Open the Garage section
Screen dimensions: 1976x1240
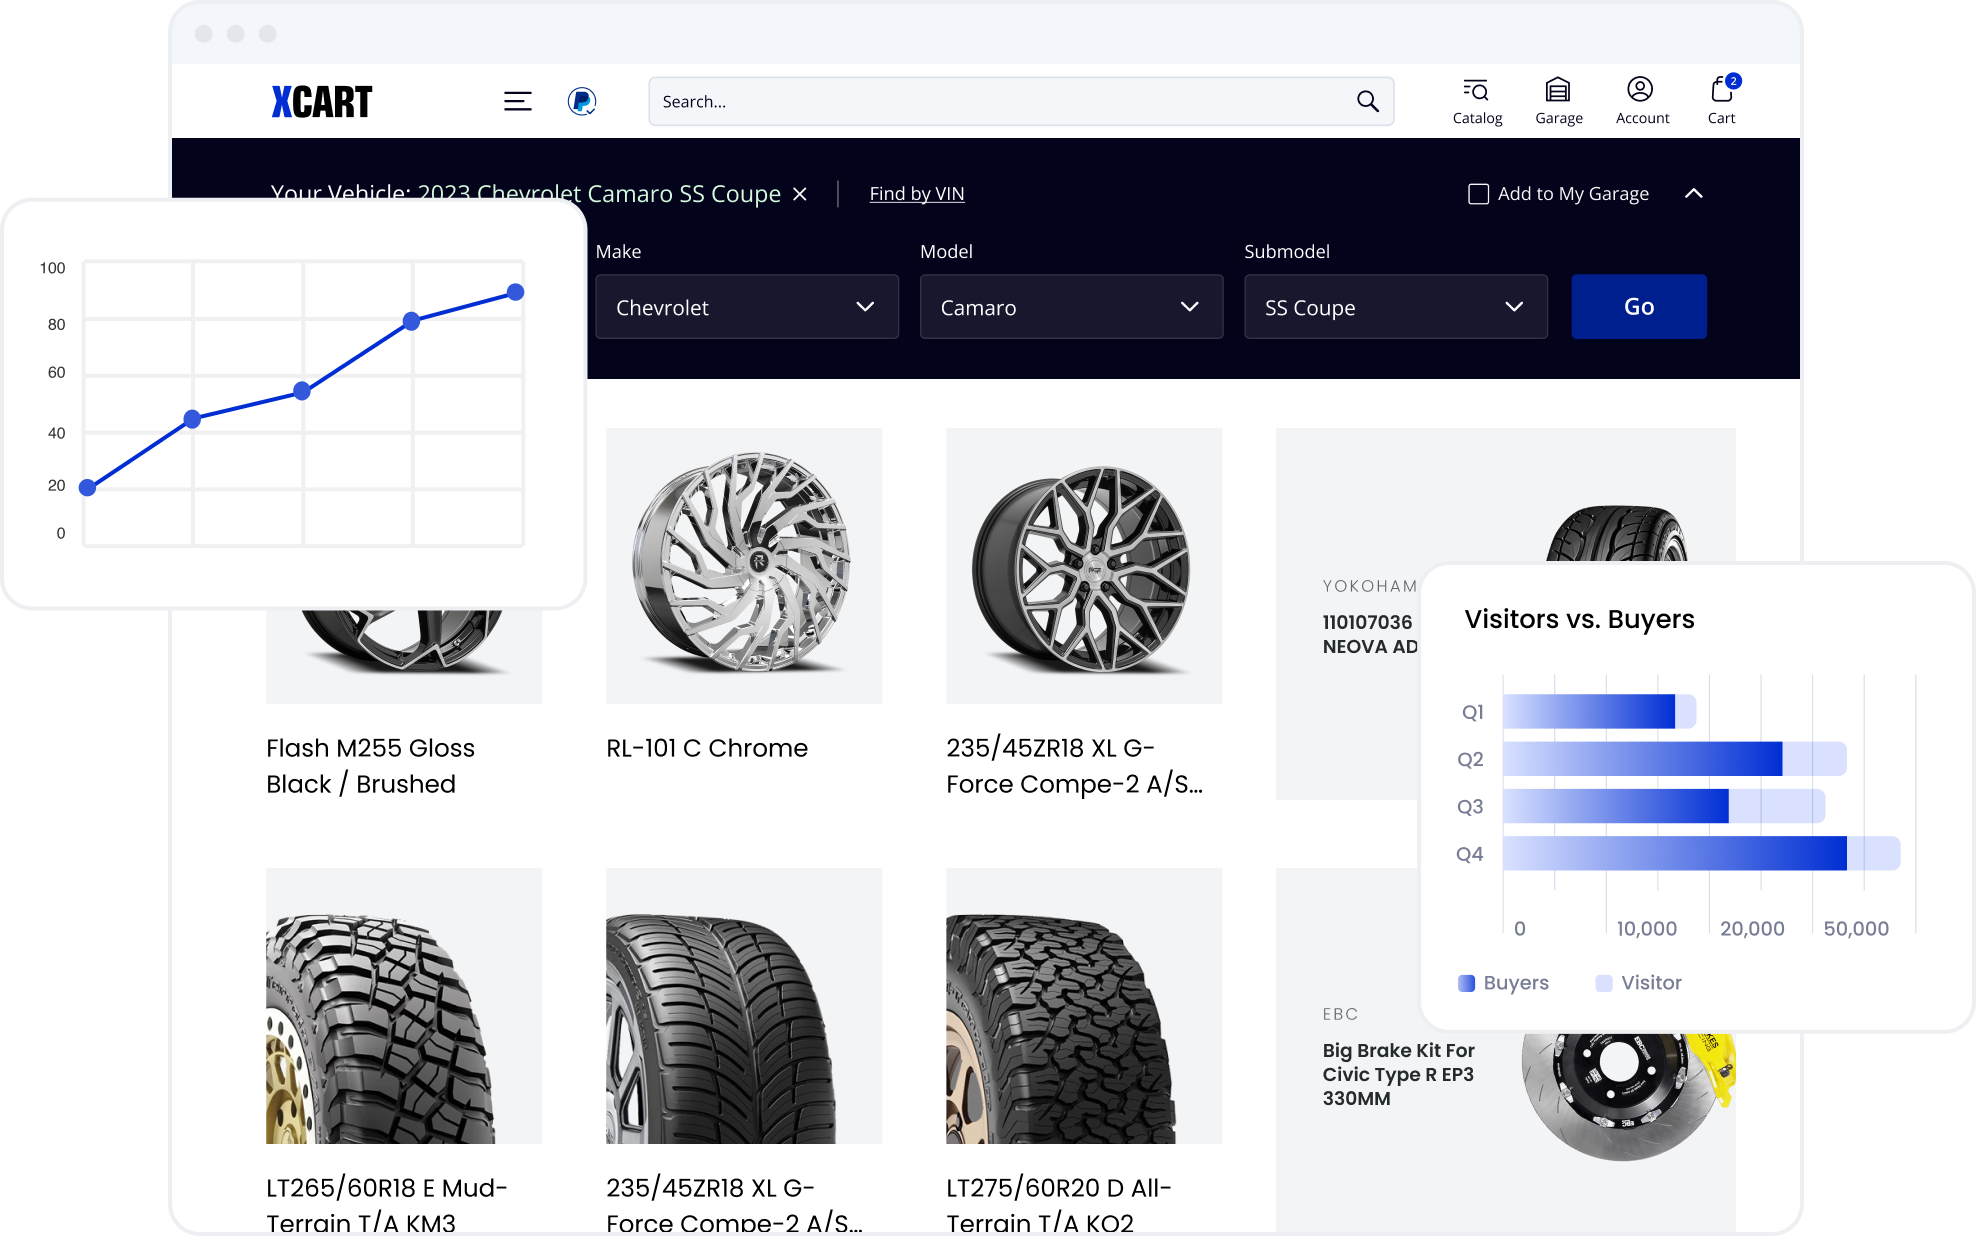(1558, 100)
